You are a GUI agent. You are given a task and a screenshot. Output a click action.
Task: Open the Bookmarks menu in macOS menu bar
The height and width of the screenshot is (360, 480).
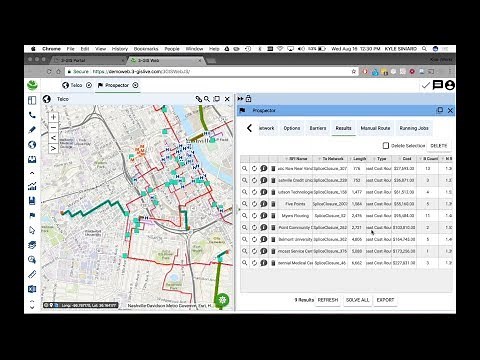pyautogui.click(x=146, y=49)
